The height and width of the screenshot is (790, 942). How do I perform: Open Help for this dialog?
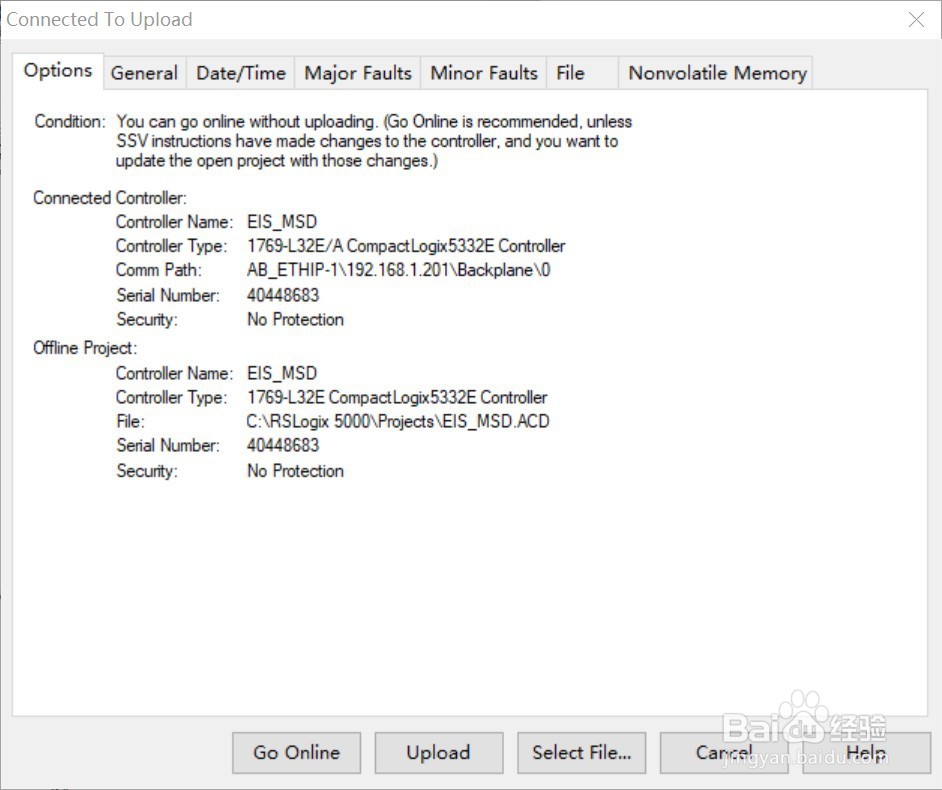pos(866,753)
